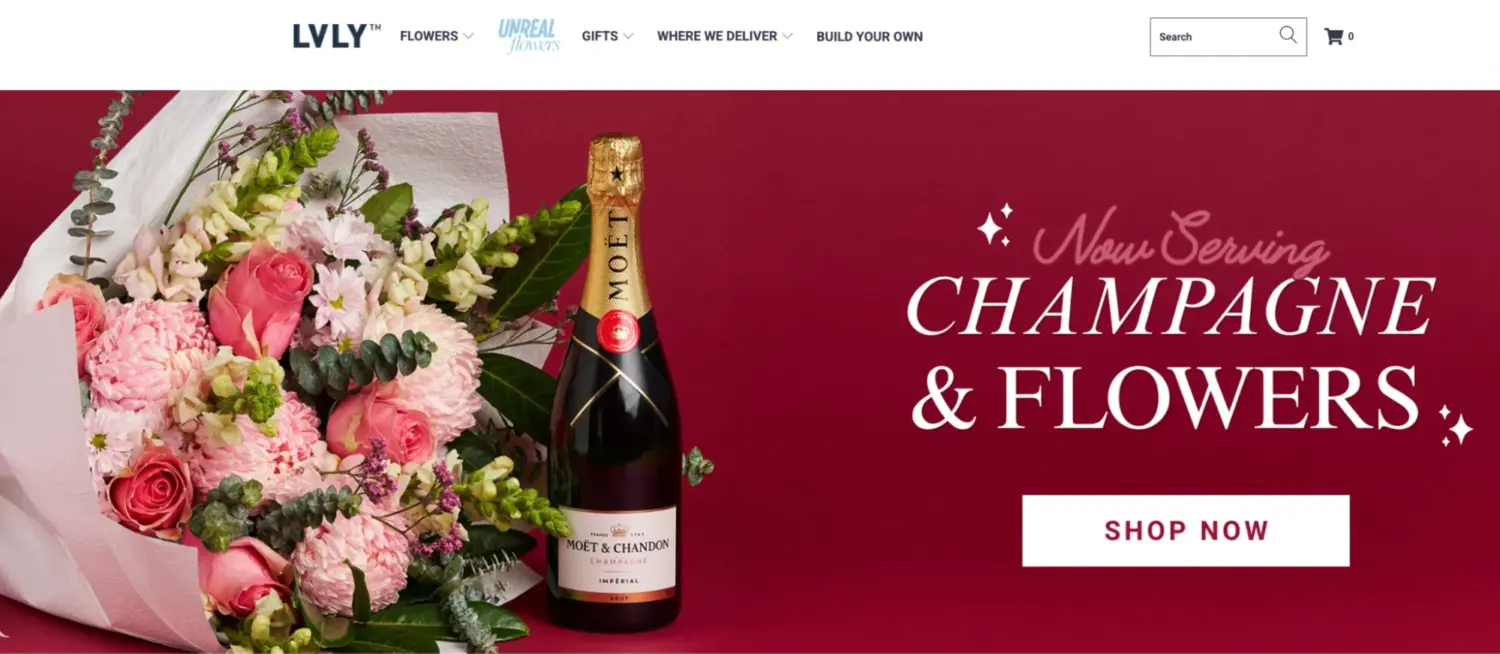Click the sparkle stars after FLOWERS heading
Screen dimensions: 1500x654
pos(1456,425)
